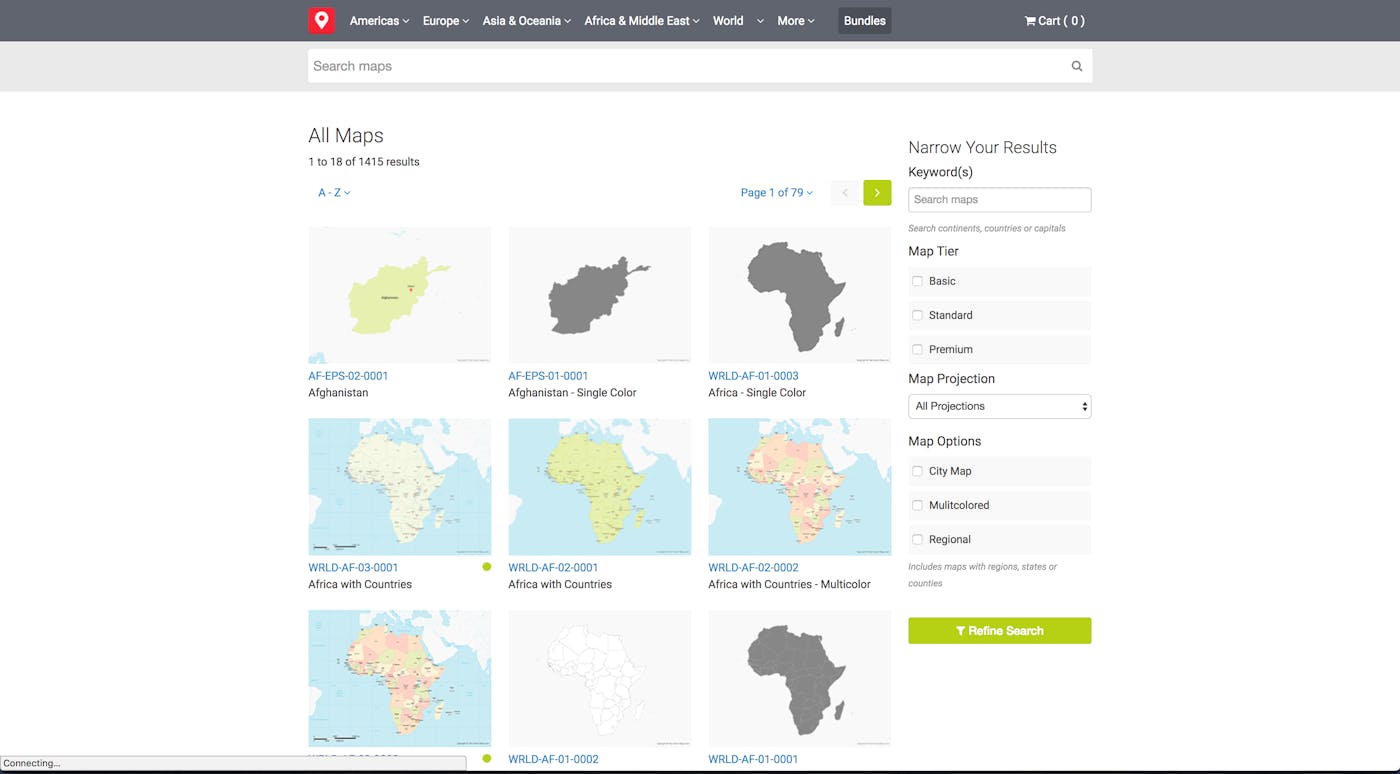Focus the Keyword(s) search maps field
Screen dimensions: 1400x774
[x=999, y=200]
